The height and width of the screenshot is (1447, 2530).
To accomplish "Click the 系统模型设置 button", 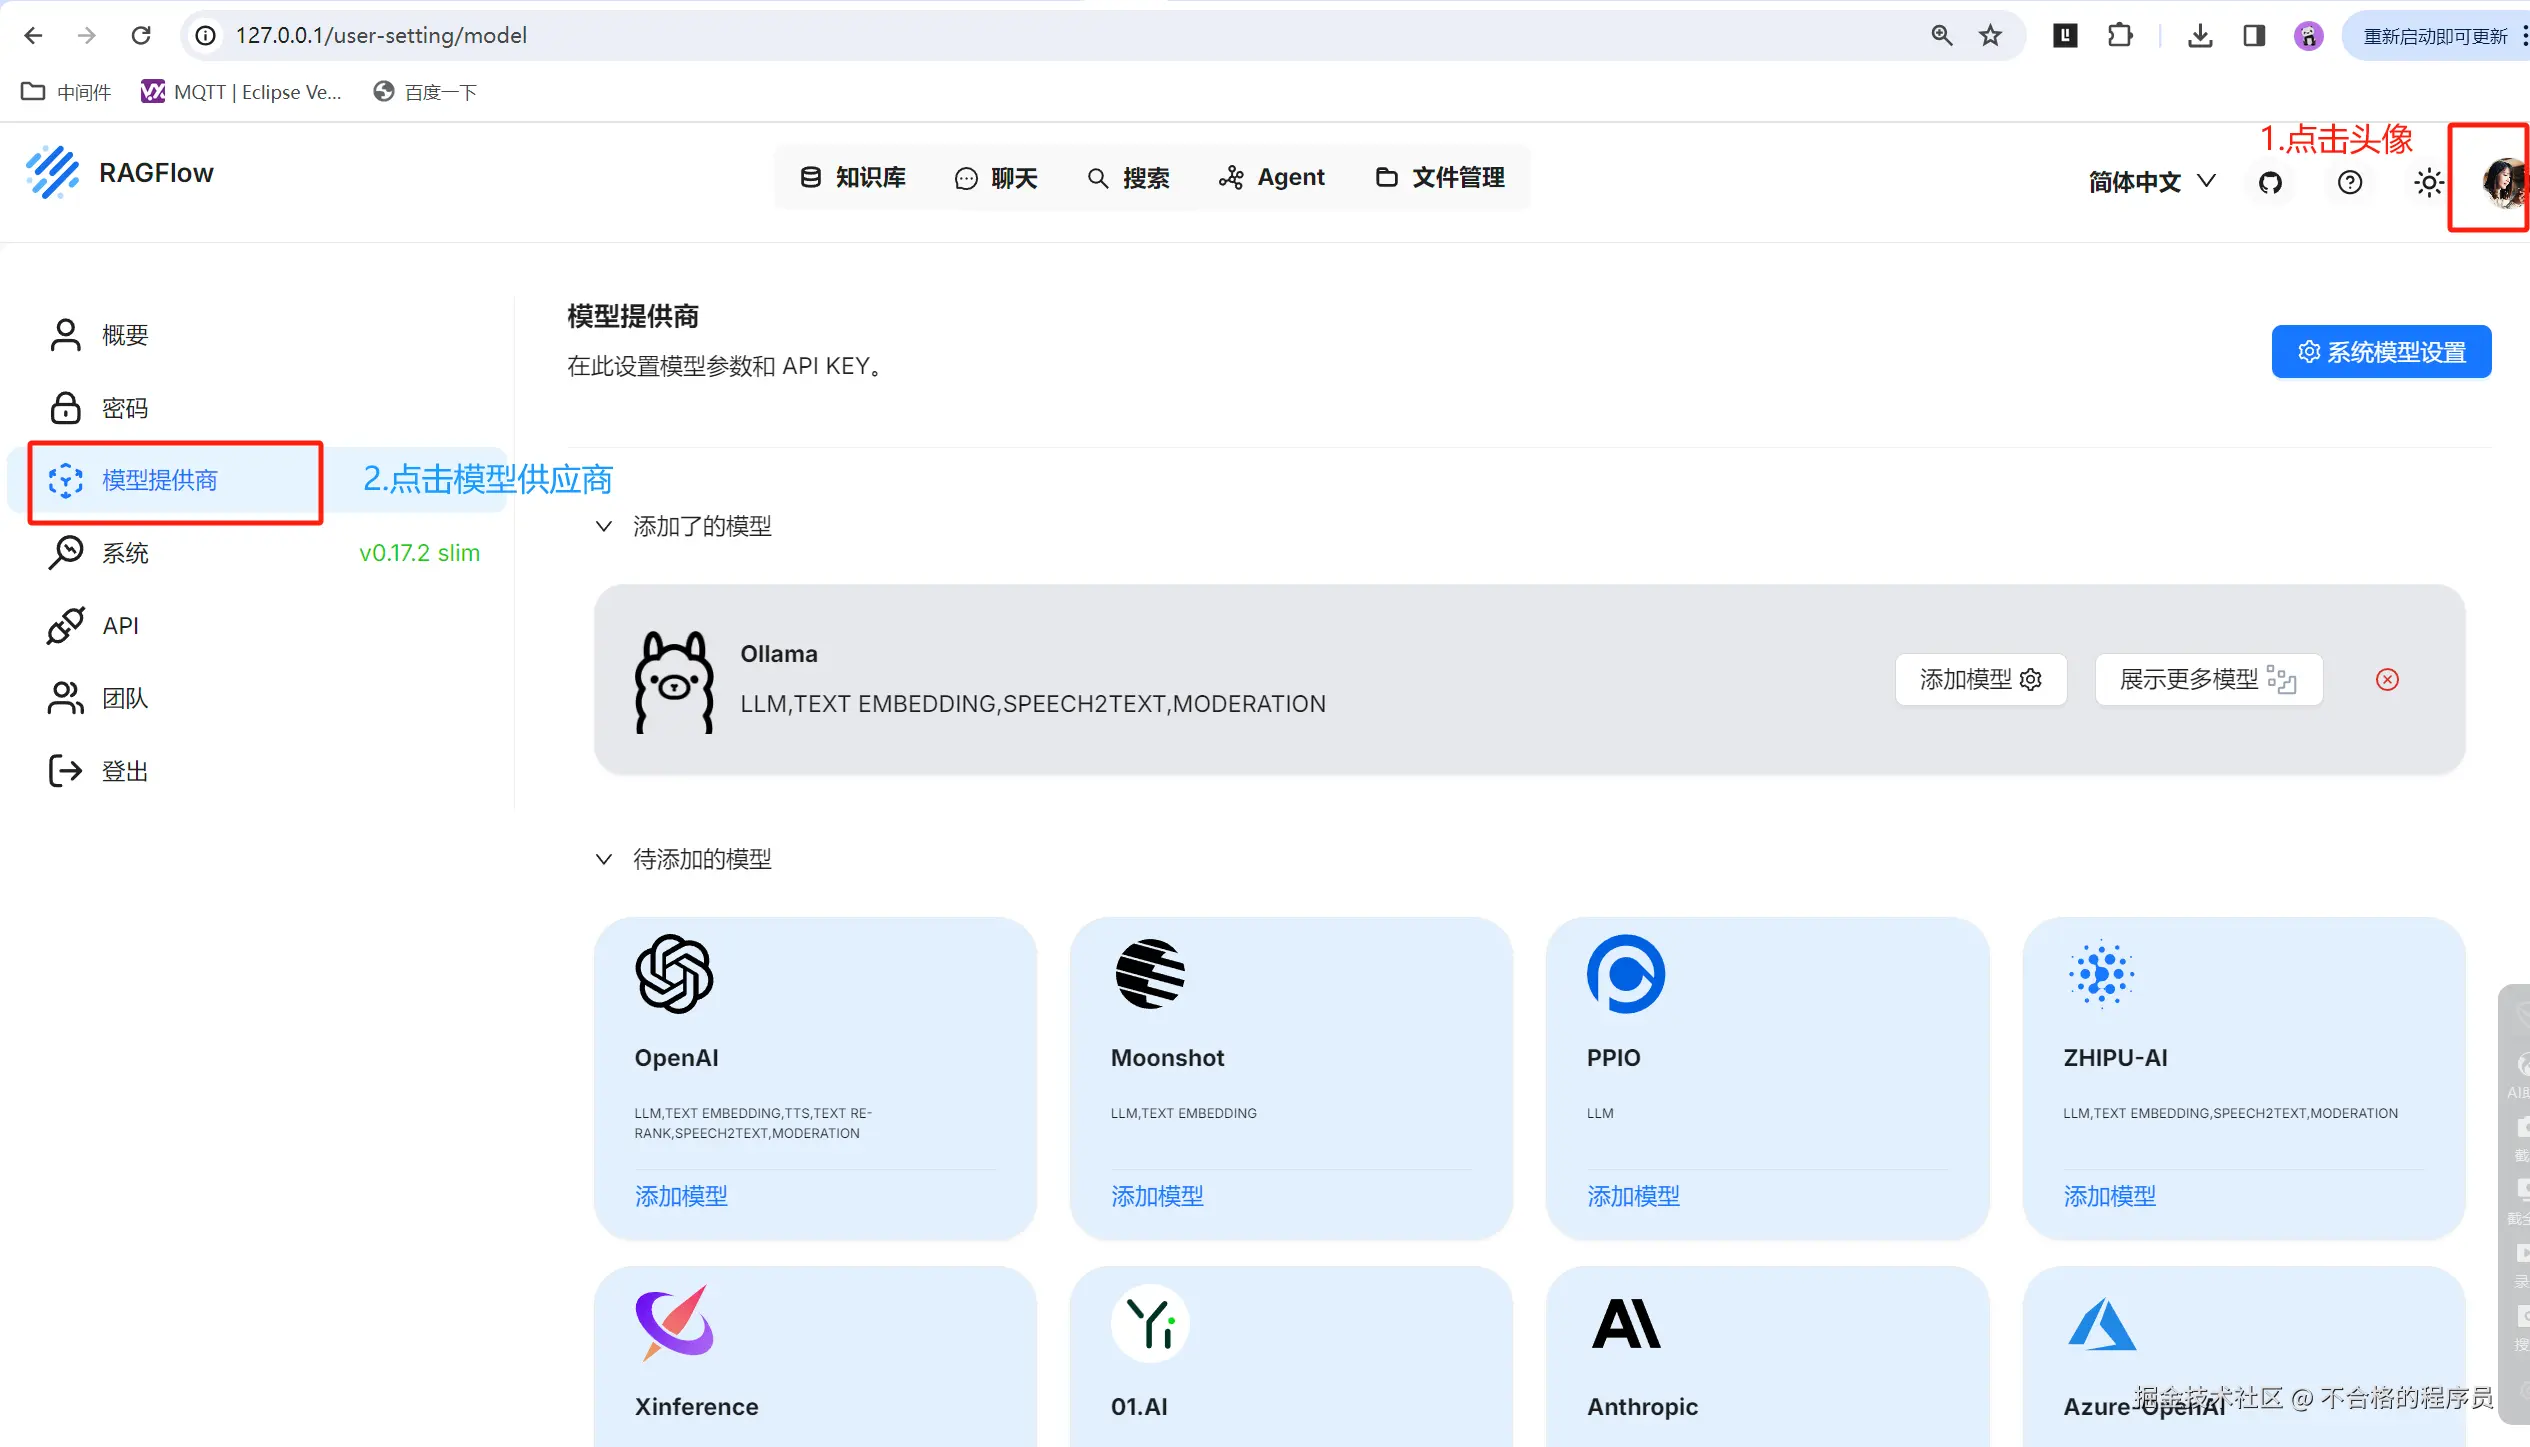I will [x=2381, y=352].
